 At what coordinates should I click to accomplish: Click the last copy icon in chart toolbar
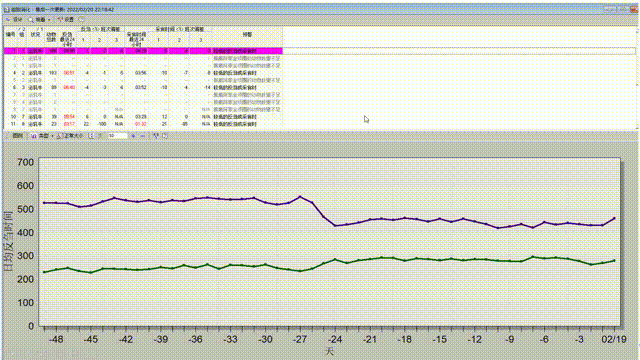[x=165, y=136]
